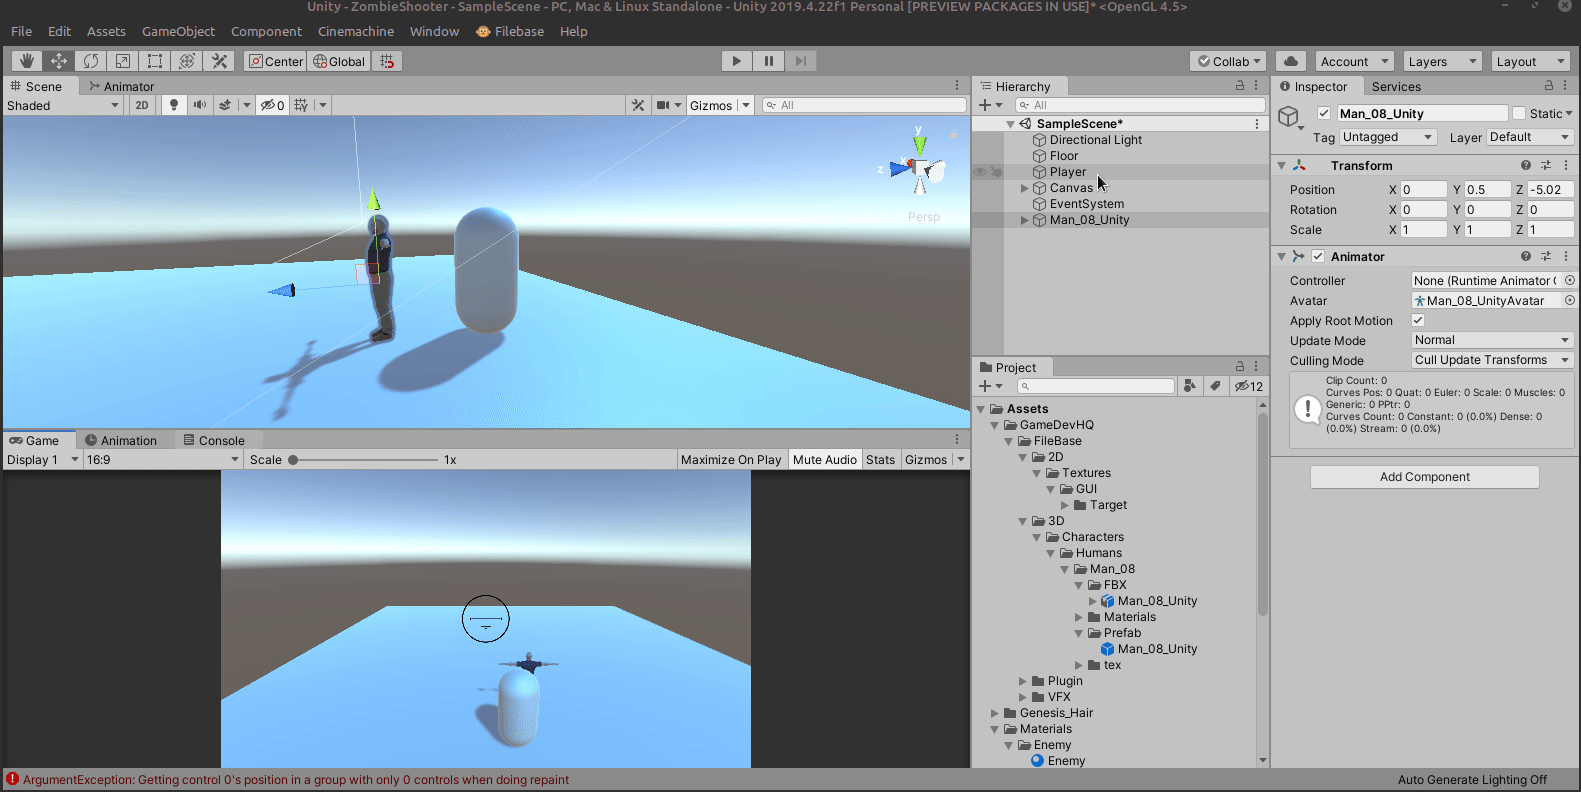This screenshot has width=1581, height=792.
Task: Select the Rect tool
Action: click(155, 61)
